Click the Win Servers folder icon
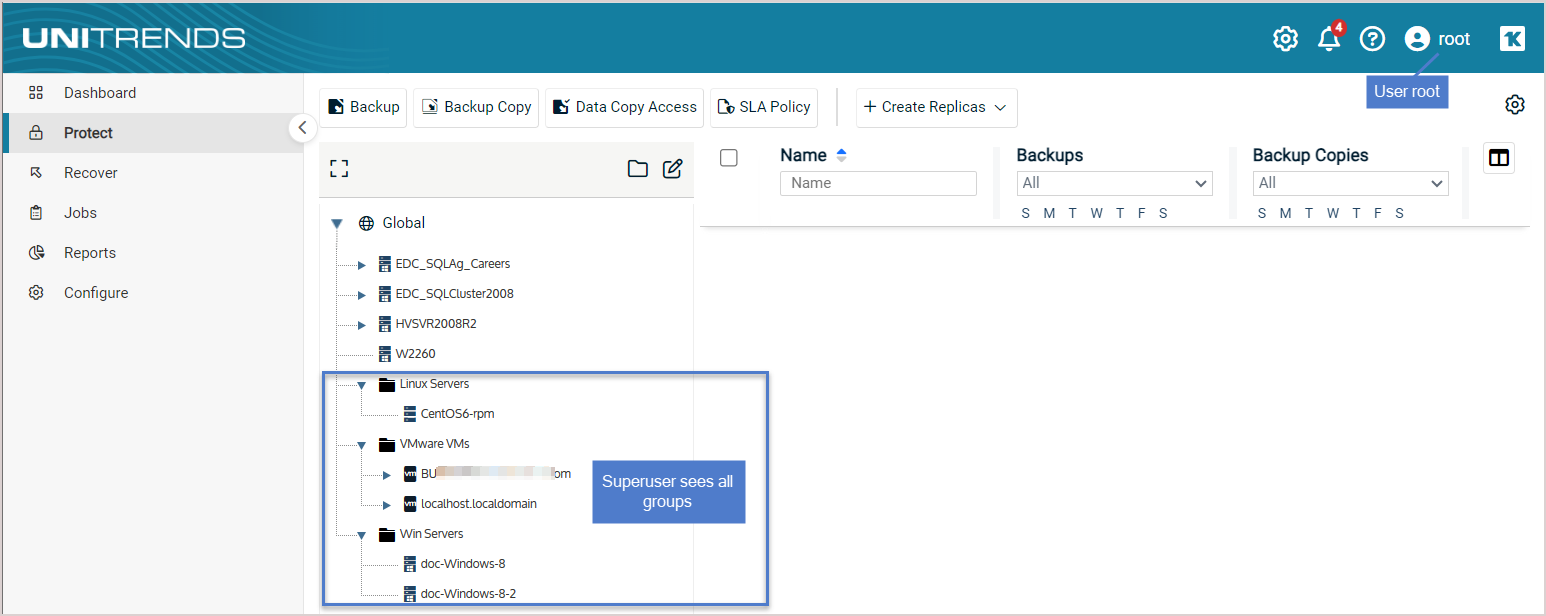 point(387,534)
